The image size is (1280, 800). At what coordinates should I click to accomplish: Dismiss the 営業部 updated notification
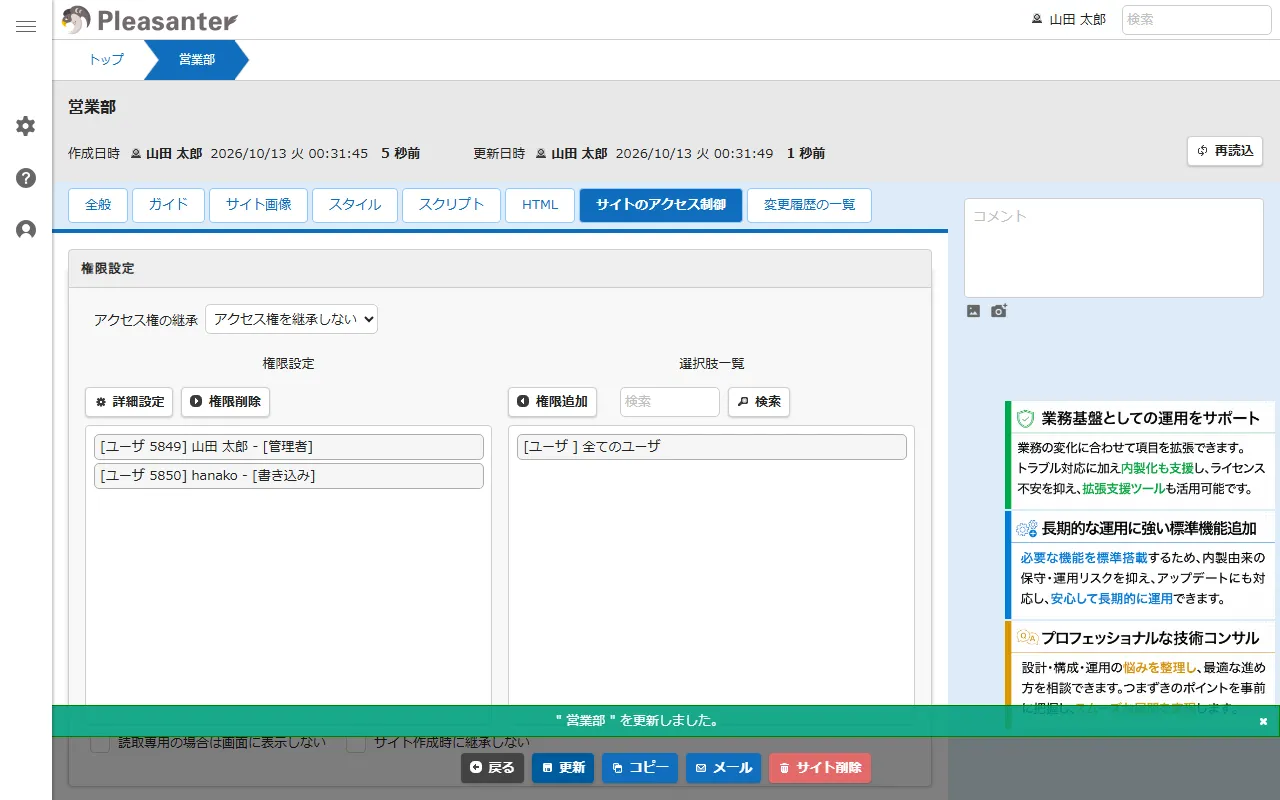[x=1263, y=721]
